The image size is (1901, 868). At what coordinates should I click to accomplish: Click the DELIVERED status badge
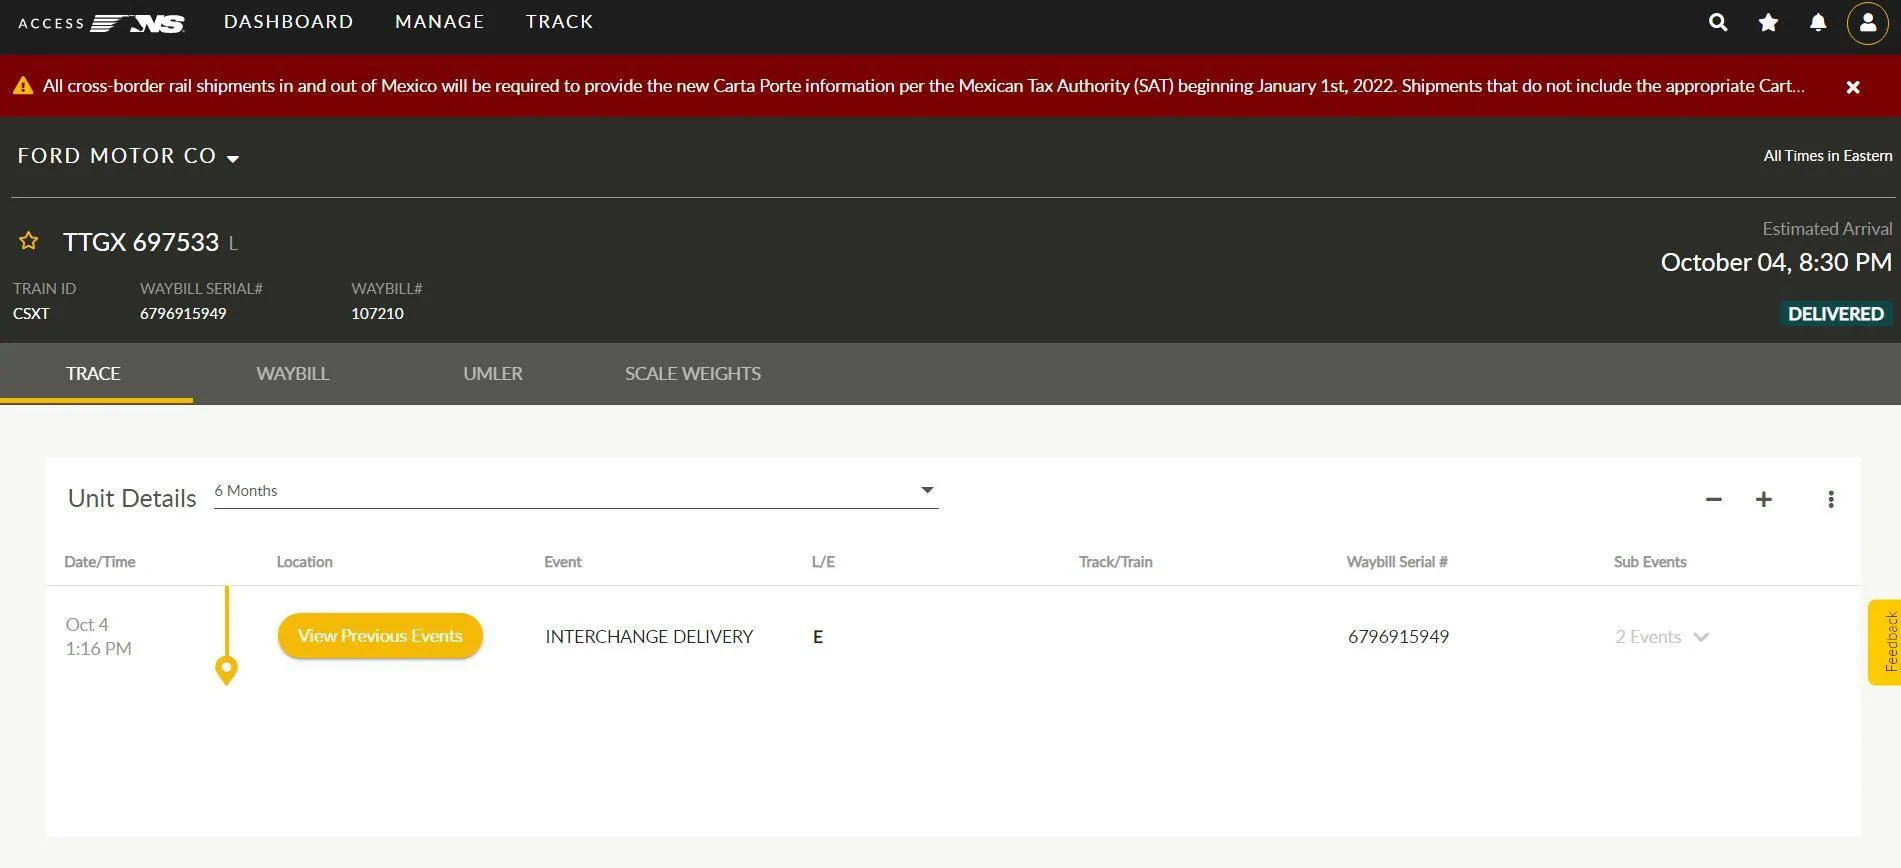pos(1836,314)
